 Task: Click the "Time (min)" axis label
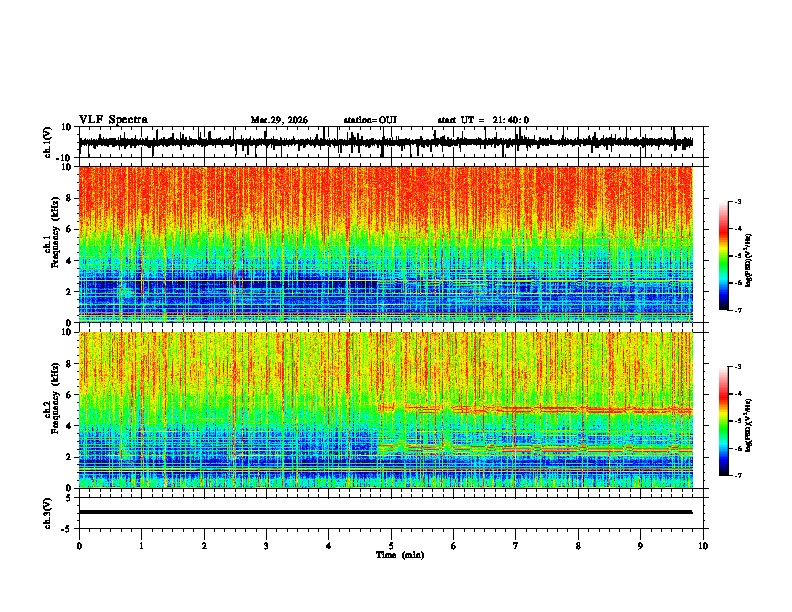click(x=400, y=555)
